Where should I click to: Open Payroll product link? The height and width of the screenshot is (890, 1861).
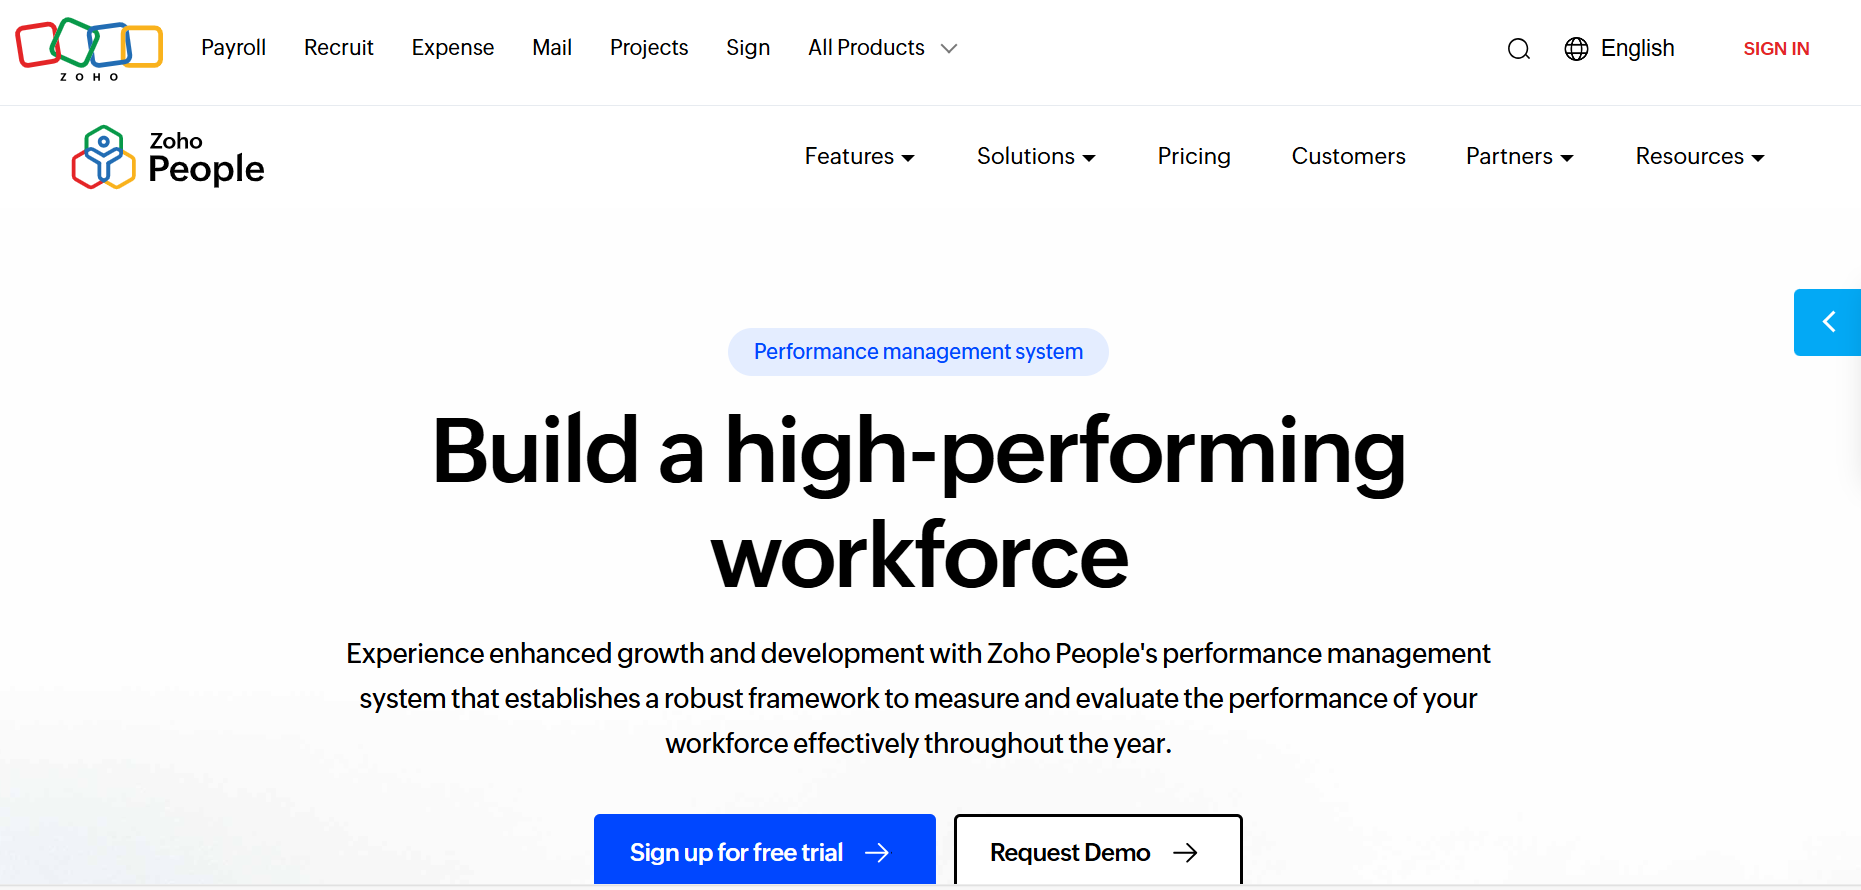point(233,48)
